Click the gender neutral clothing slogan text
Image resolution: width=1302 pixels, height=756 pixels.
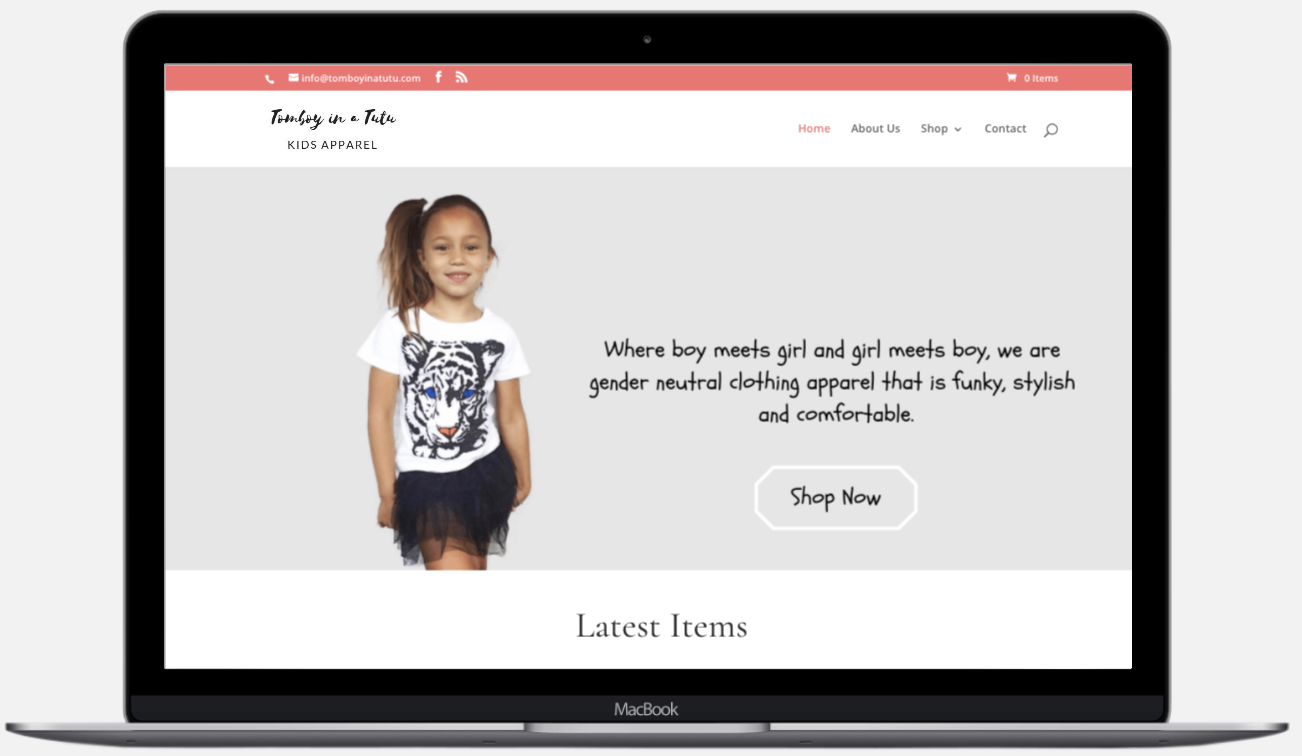832,381
